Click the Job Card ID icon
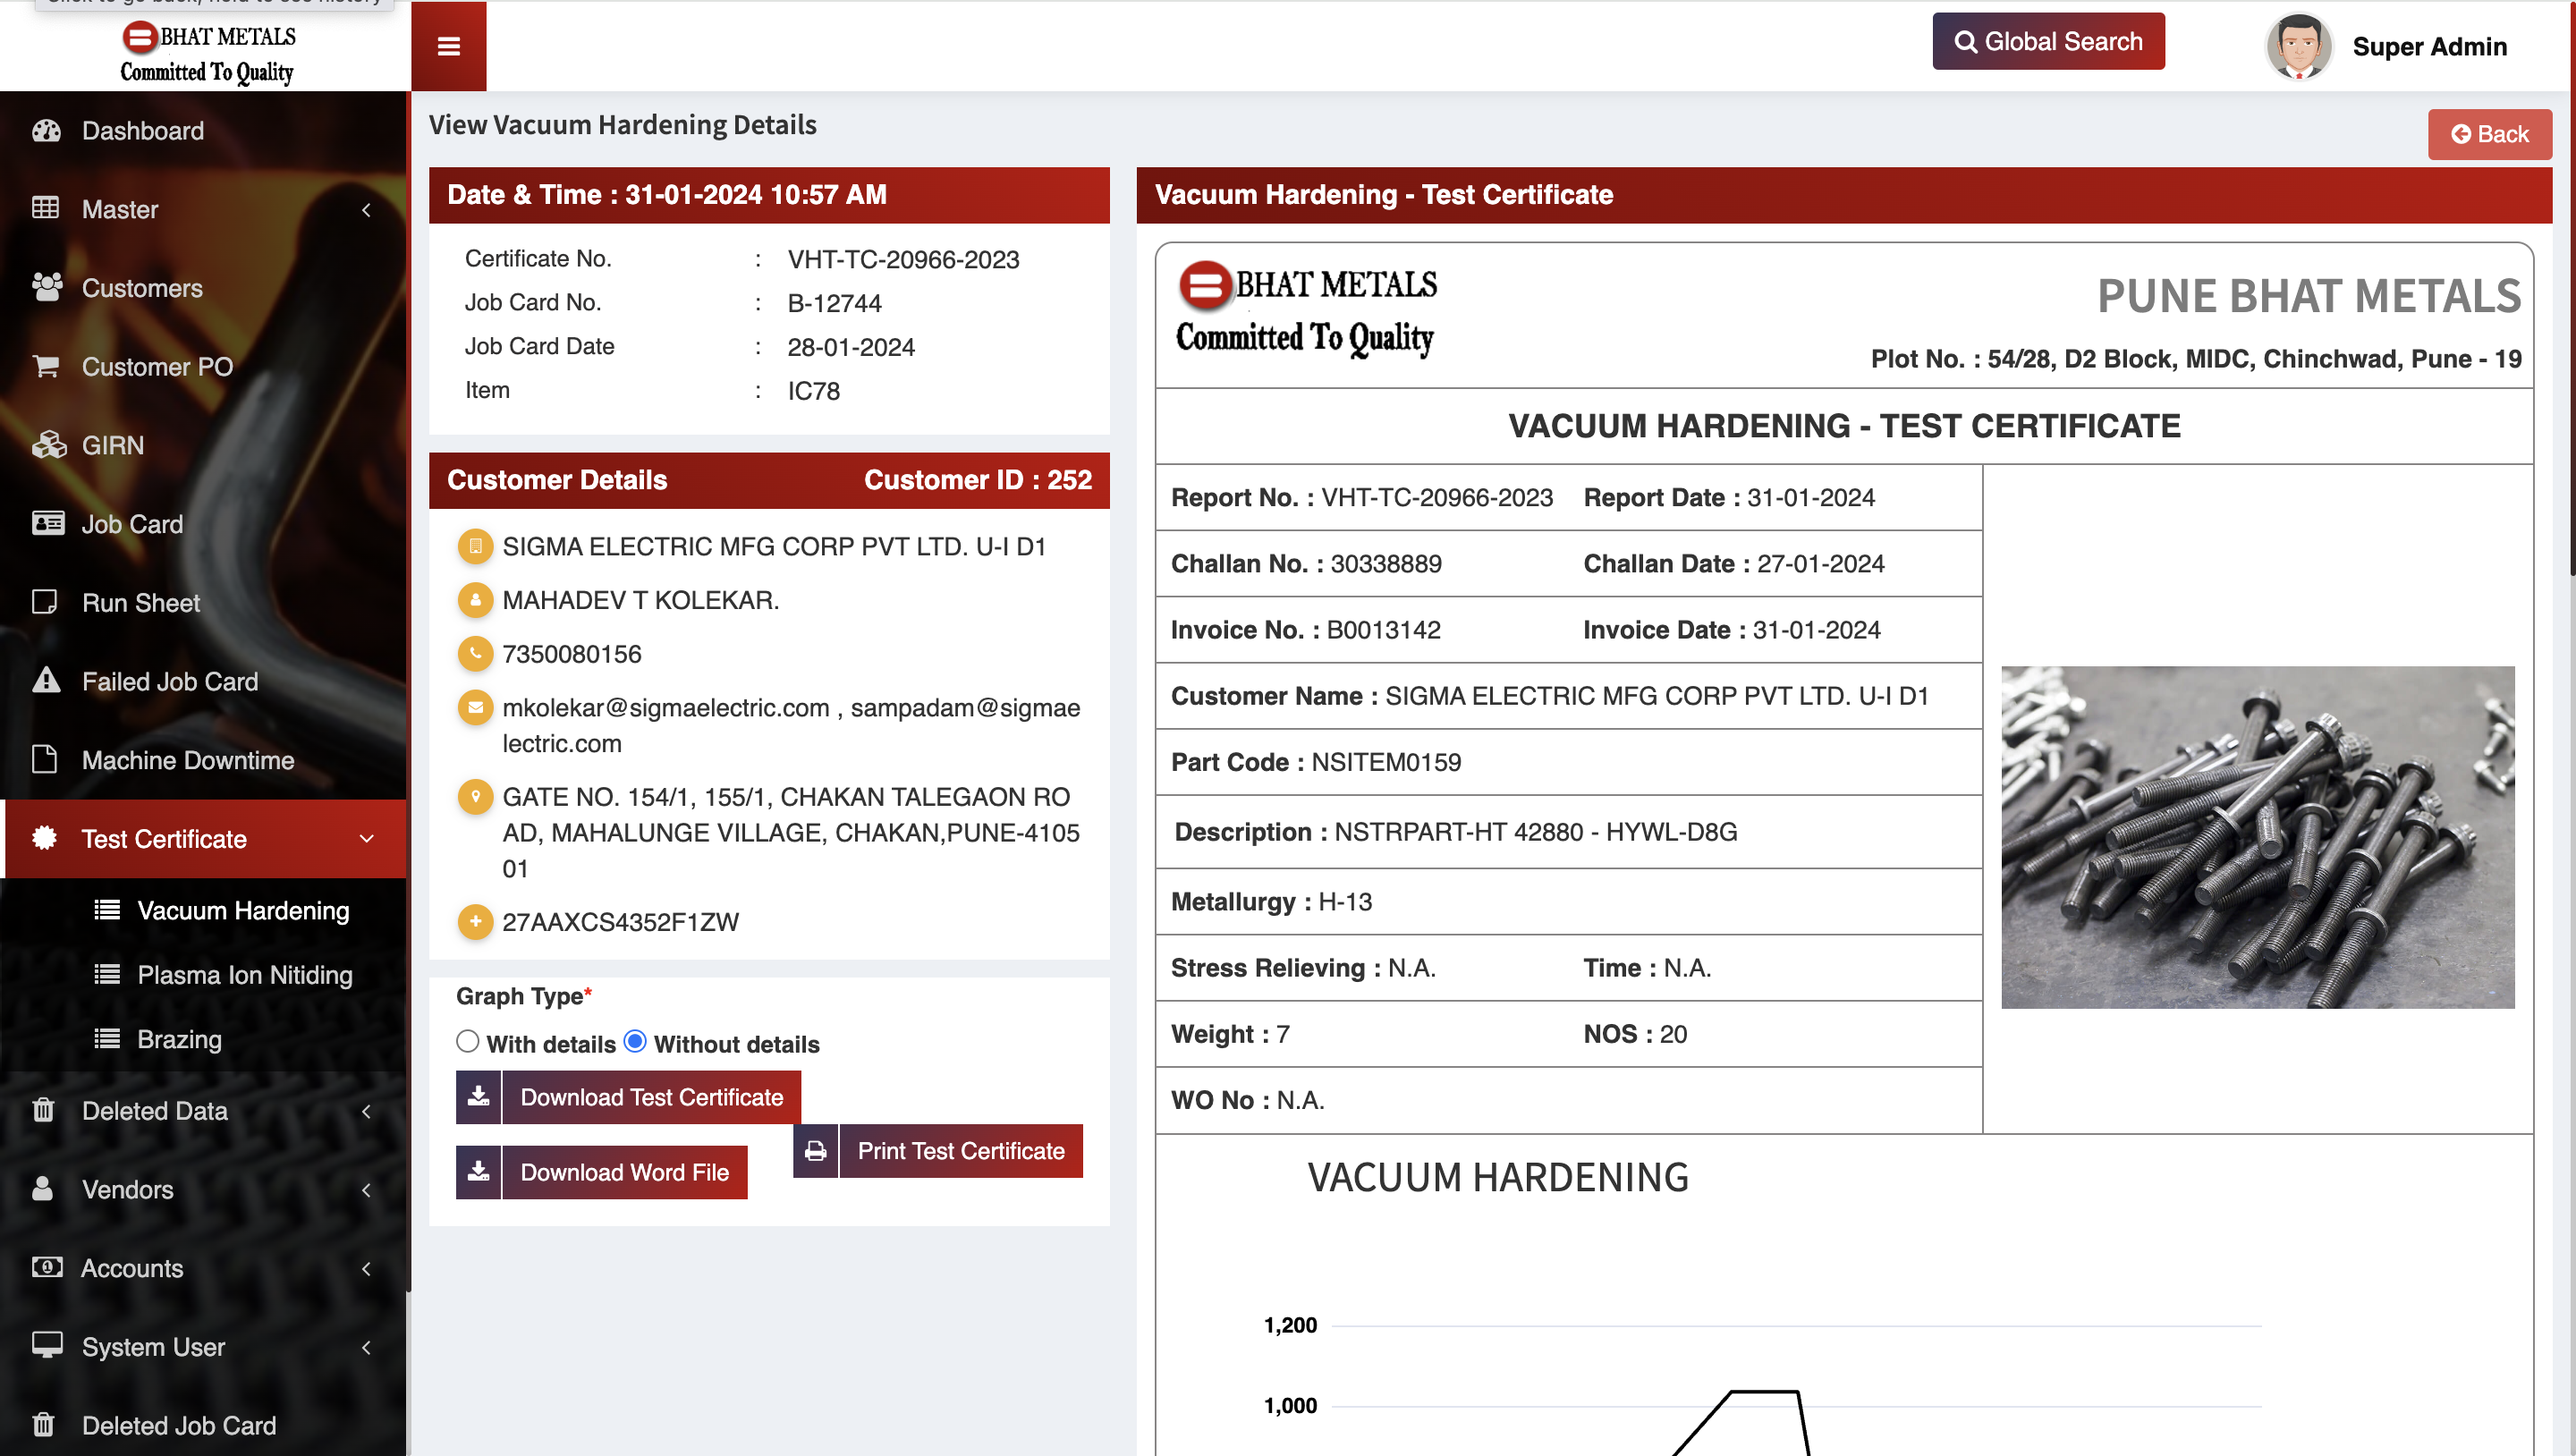2576x1456 pixels. pyautogui.click(x=47, y=523)
